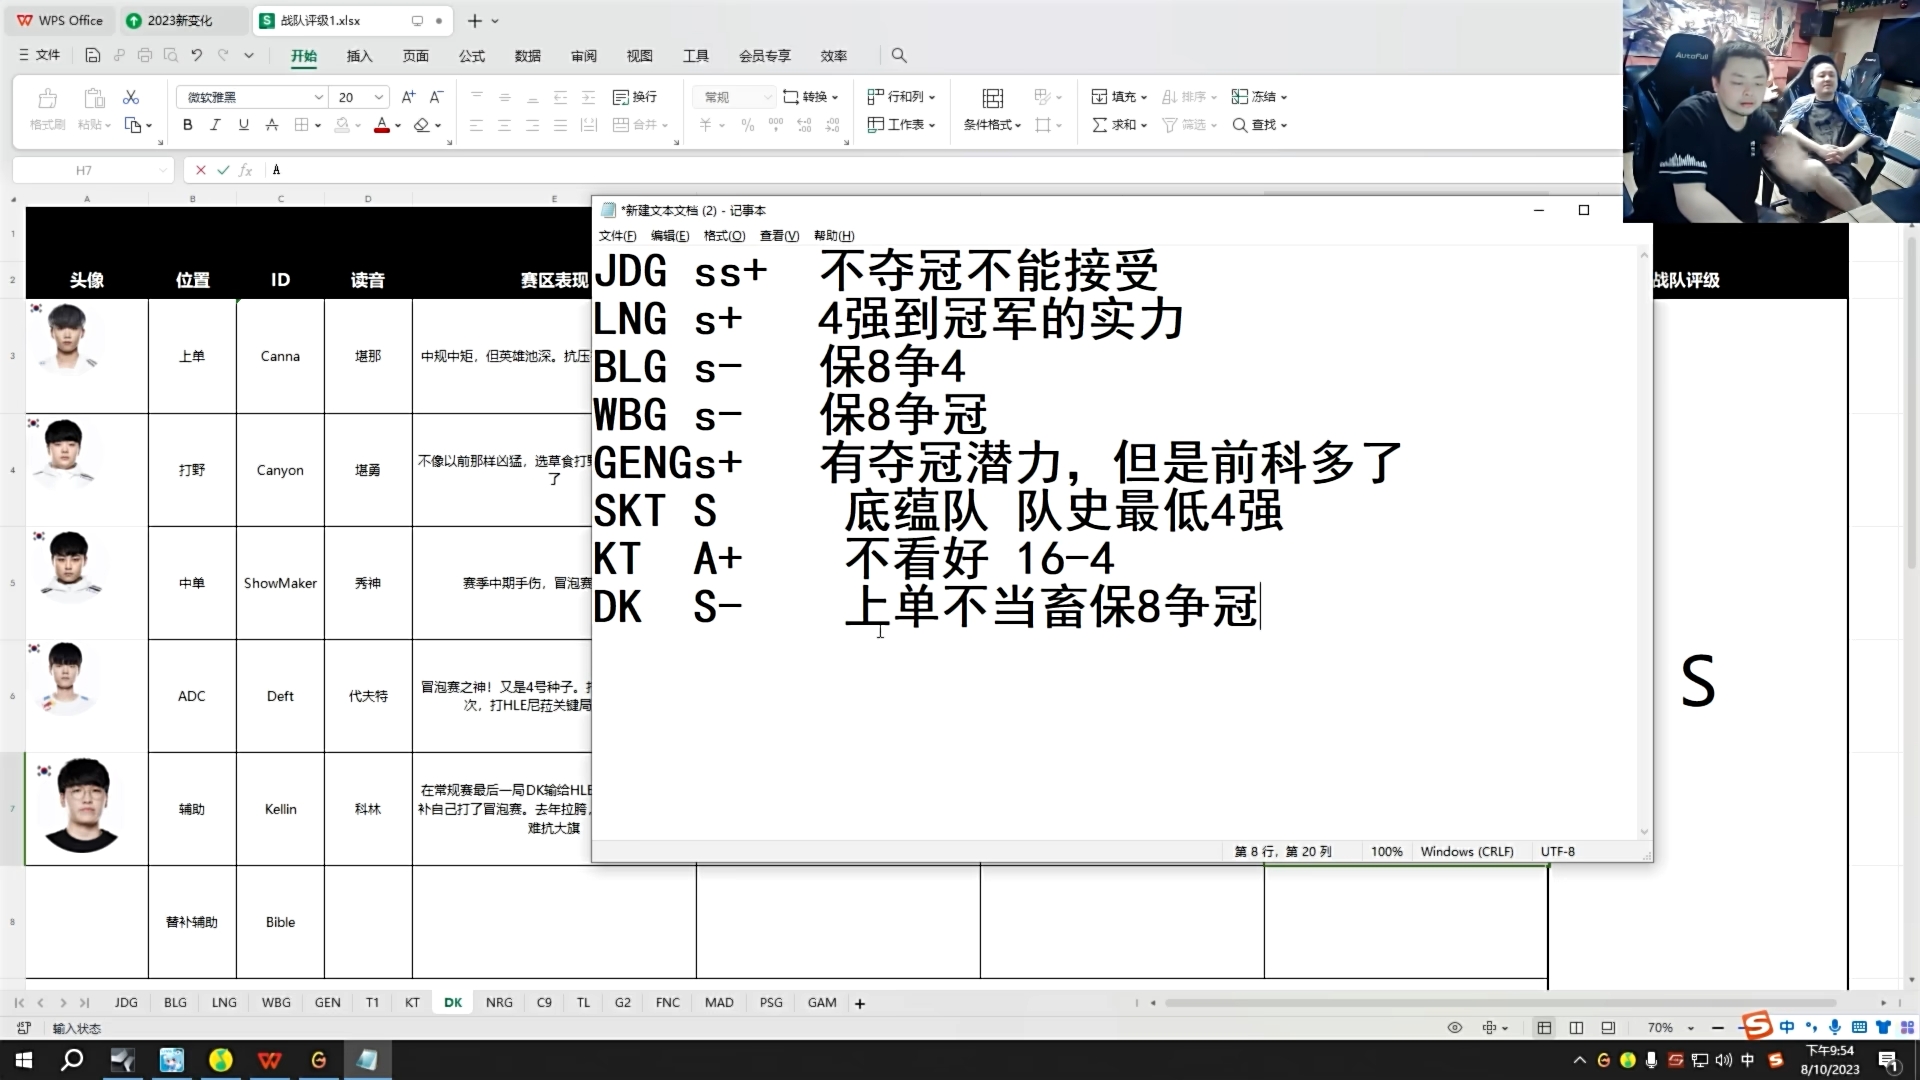Click the new tab plus button in WPS
The width and height of the screenshot is (1920, 1080).
pos(475,20)
